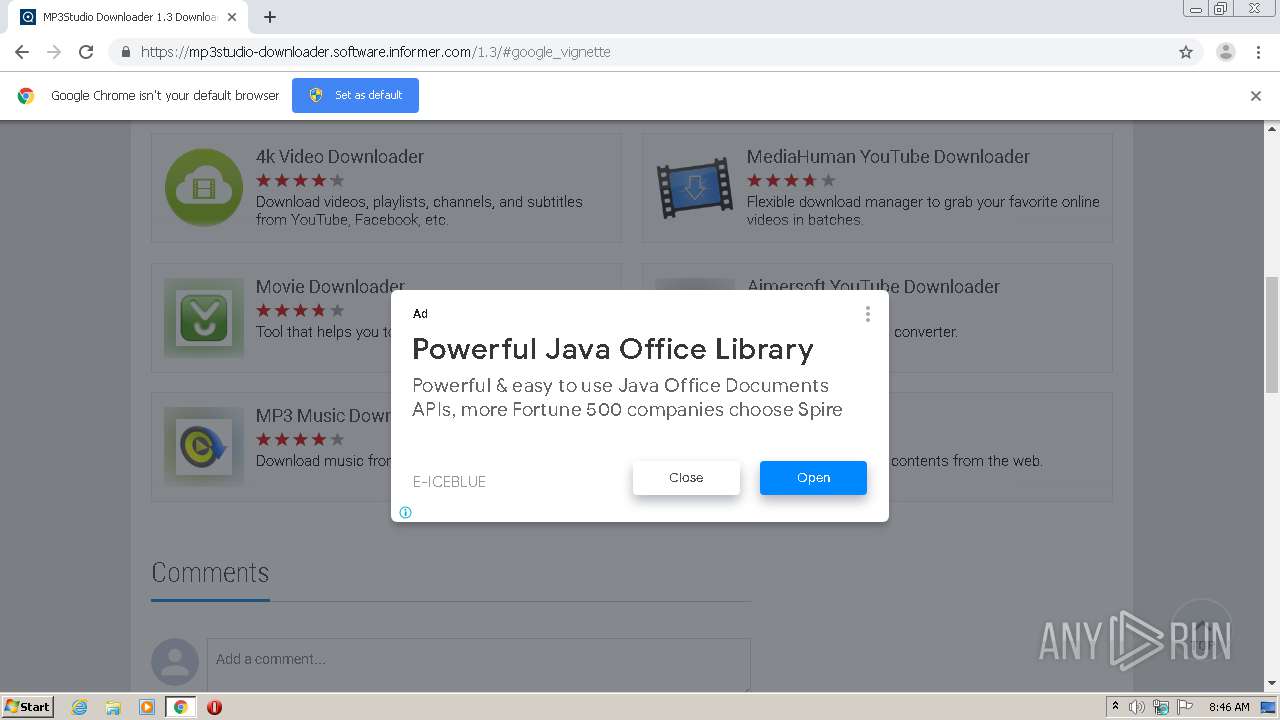This screenshot has height=720, width=1280.
Task: Click the scrollbar down arrow
Action: [1272, 684]
